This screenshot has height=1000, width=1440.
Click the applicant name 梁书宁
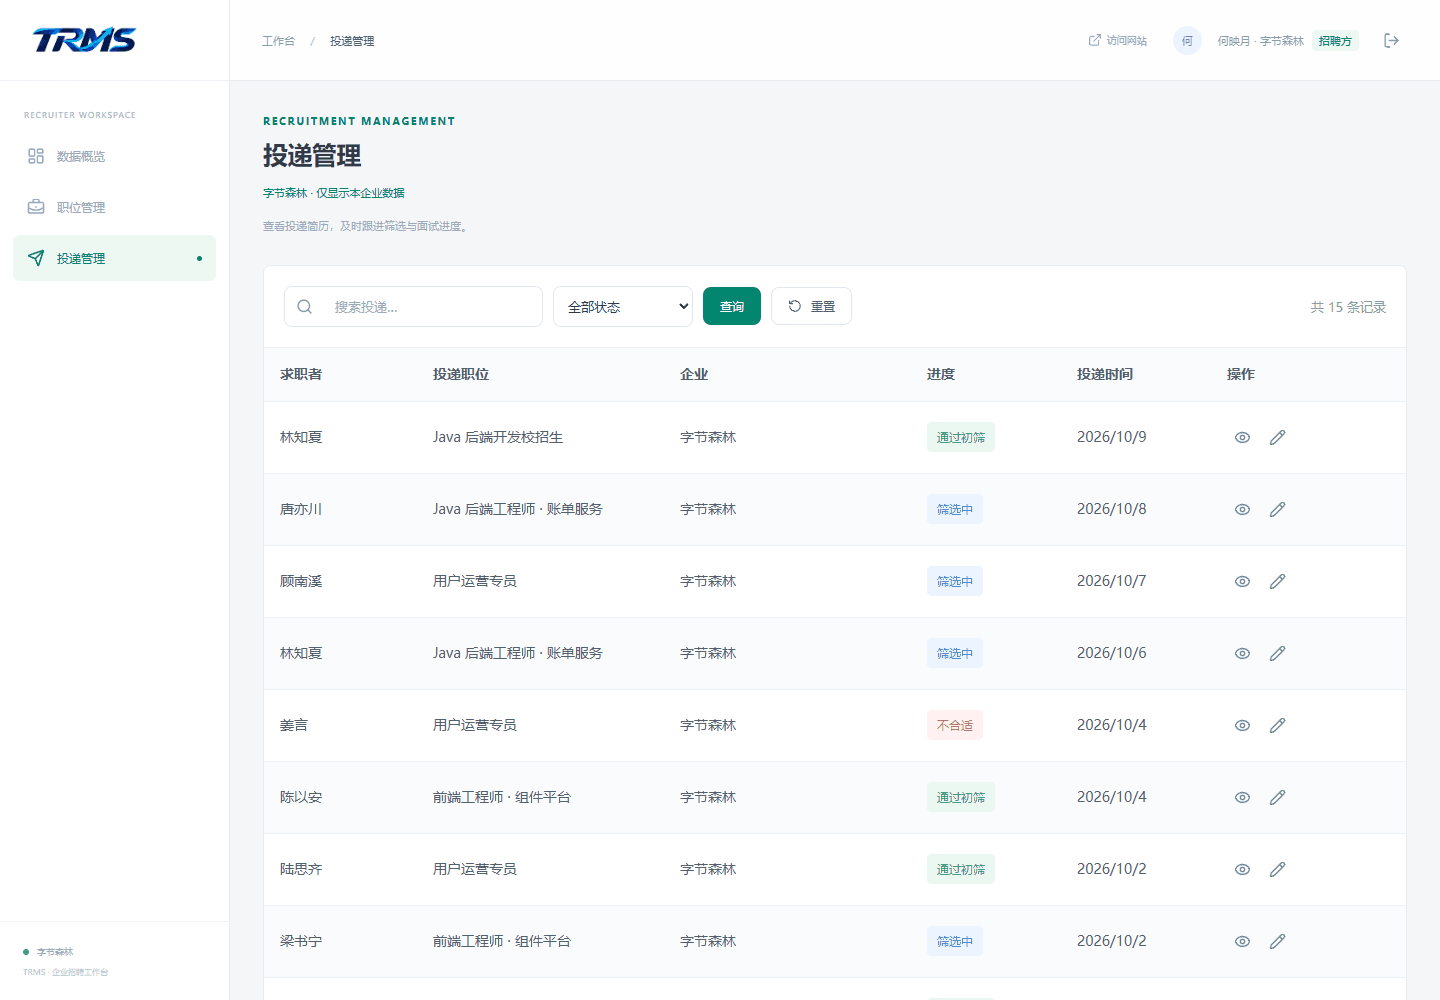pyautogui.click(x=301, y=941)
